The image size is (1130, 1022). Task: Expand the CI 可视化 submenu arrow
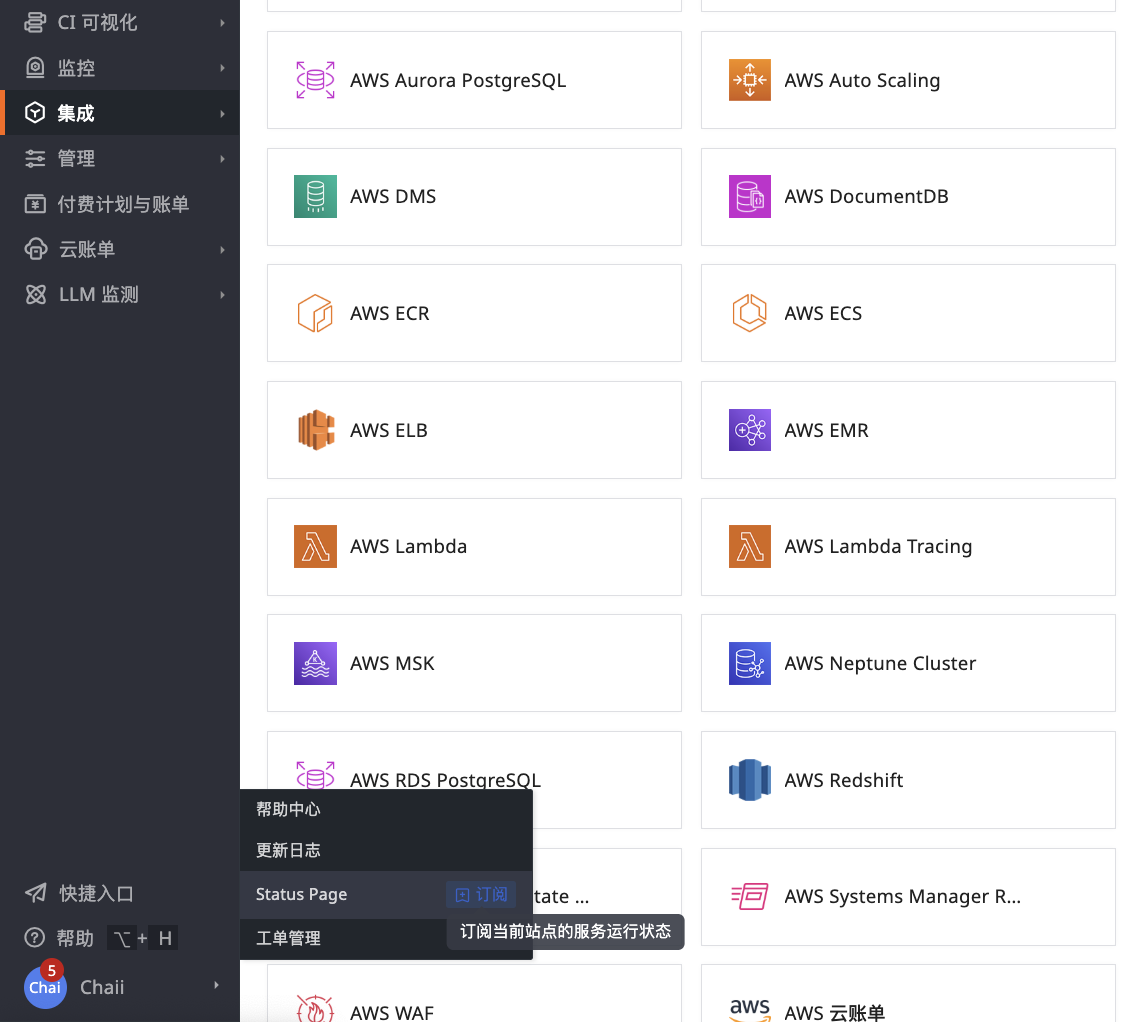point(222,23)
